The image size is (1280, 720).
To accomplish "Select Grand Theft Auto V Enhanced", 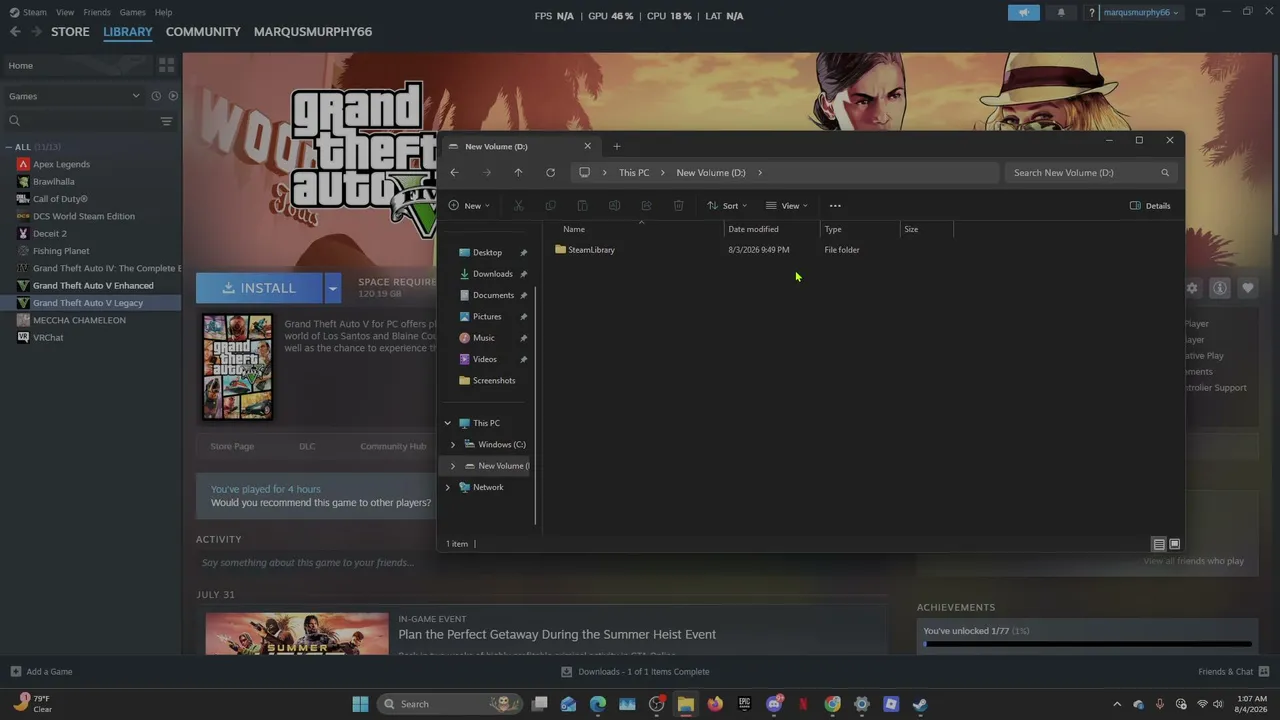I will 93,285.
